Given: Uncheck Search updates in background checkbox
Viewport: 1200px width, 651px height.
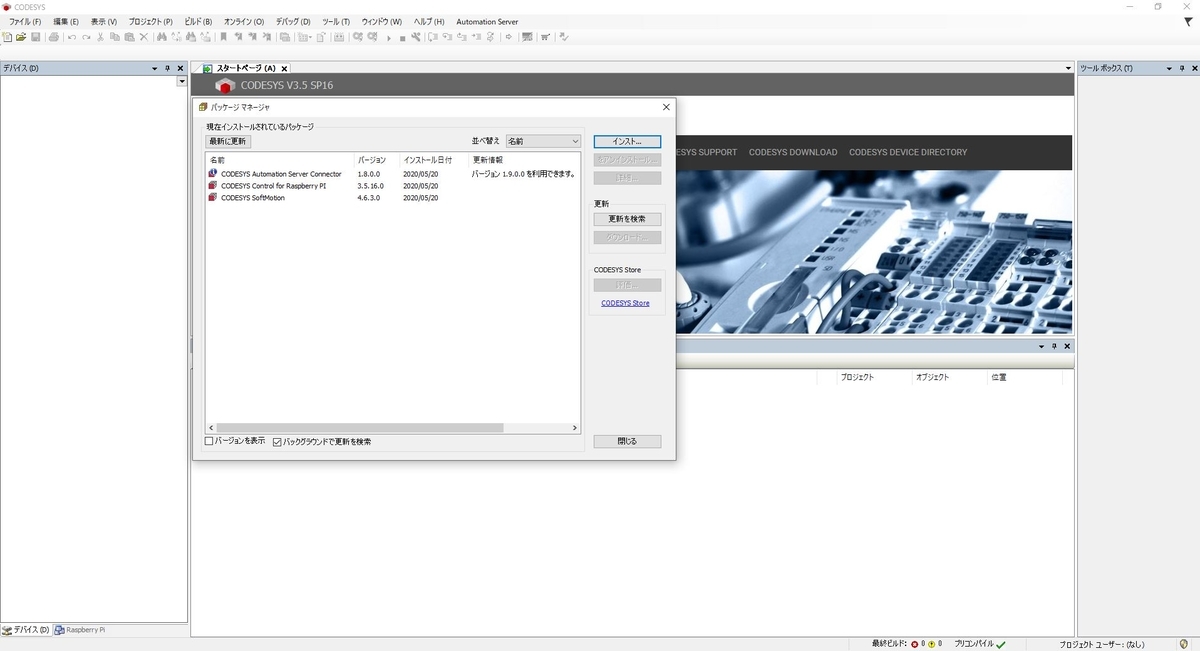Looking at the screenshot, I should click(x=278, y=441).
